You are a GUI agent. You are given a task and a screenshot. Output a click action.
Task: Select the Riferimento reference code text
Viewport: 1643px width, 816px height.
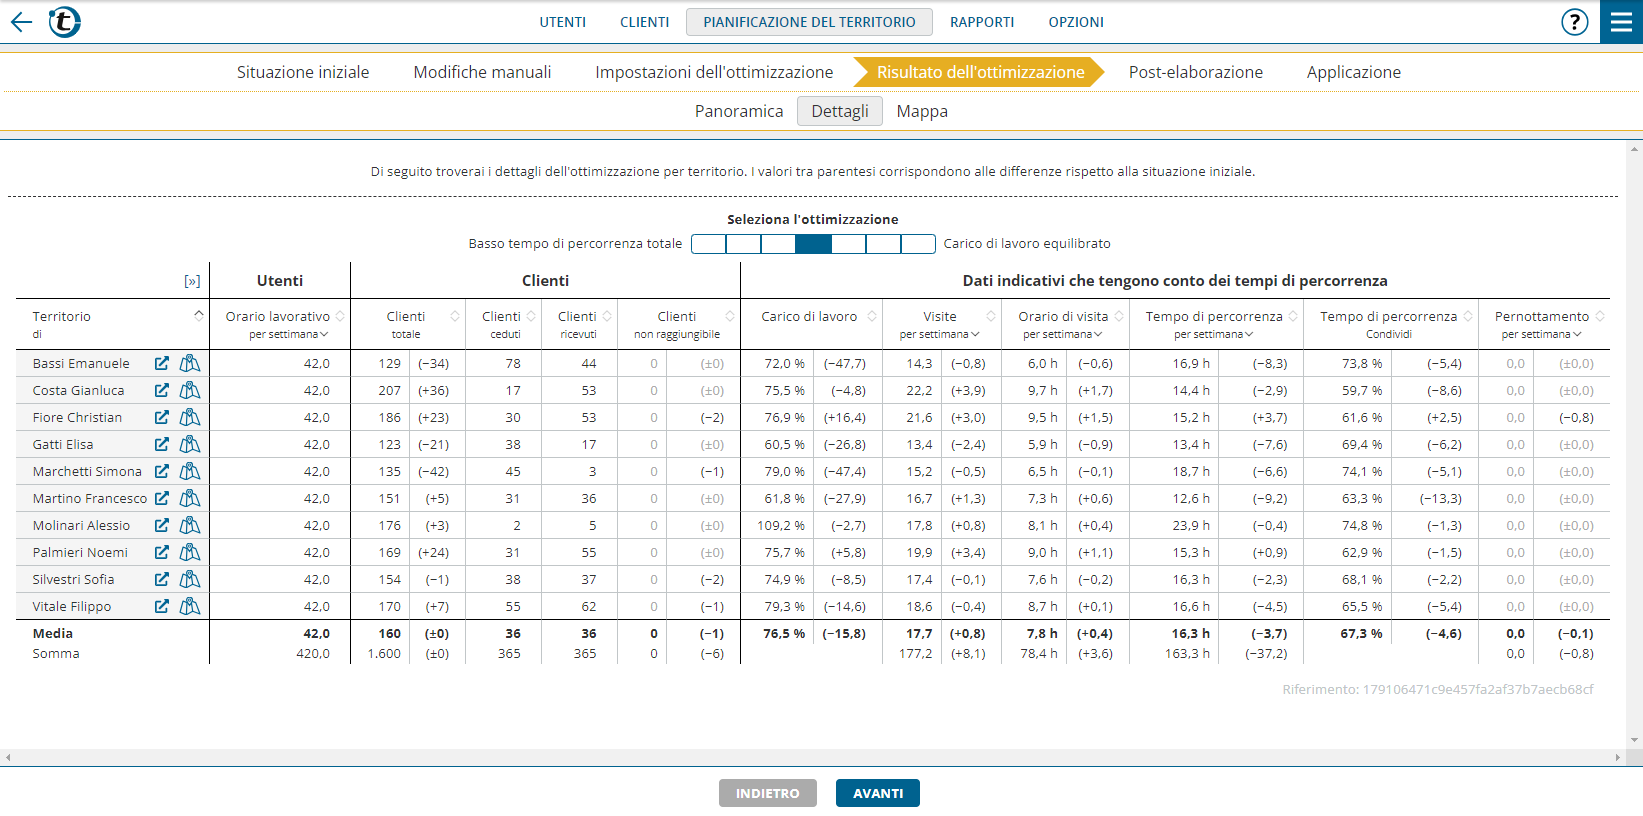pyautogui.click(x=1438, y=689)
